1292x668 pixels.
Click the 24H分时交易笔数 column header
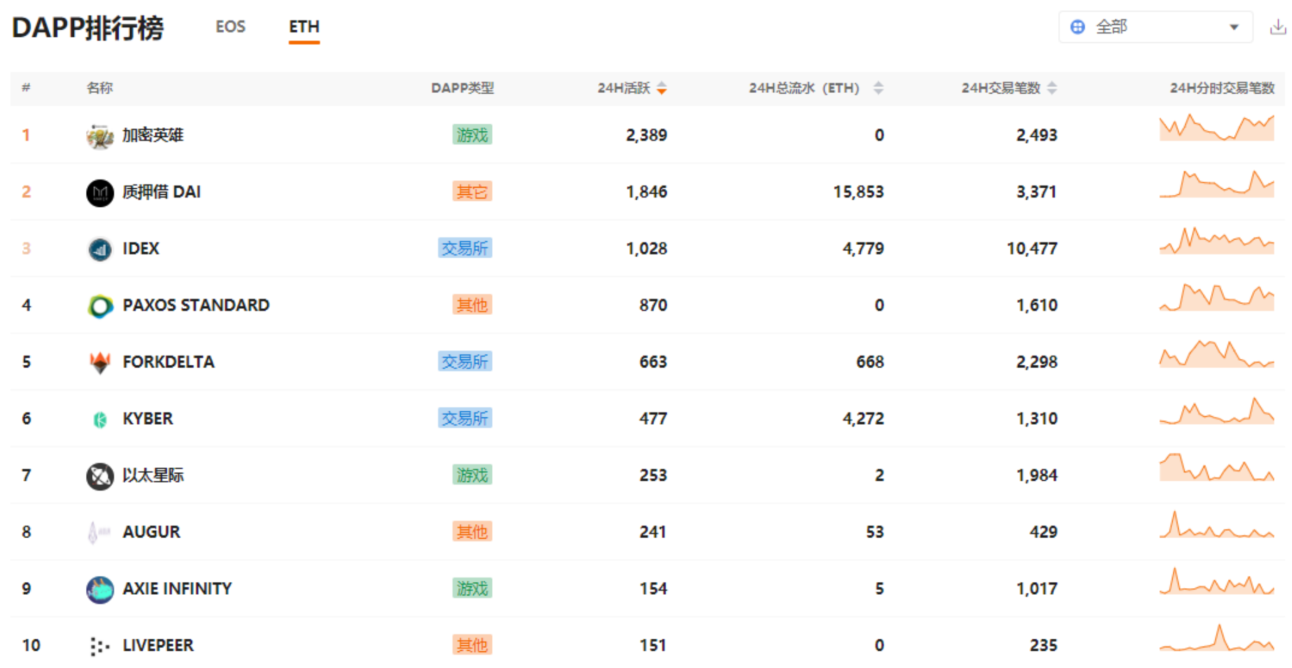coord(1222,88)
